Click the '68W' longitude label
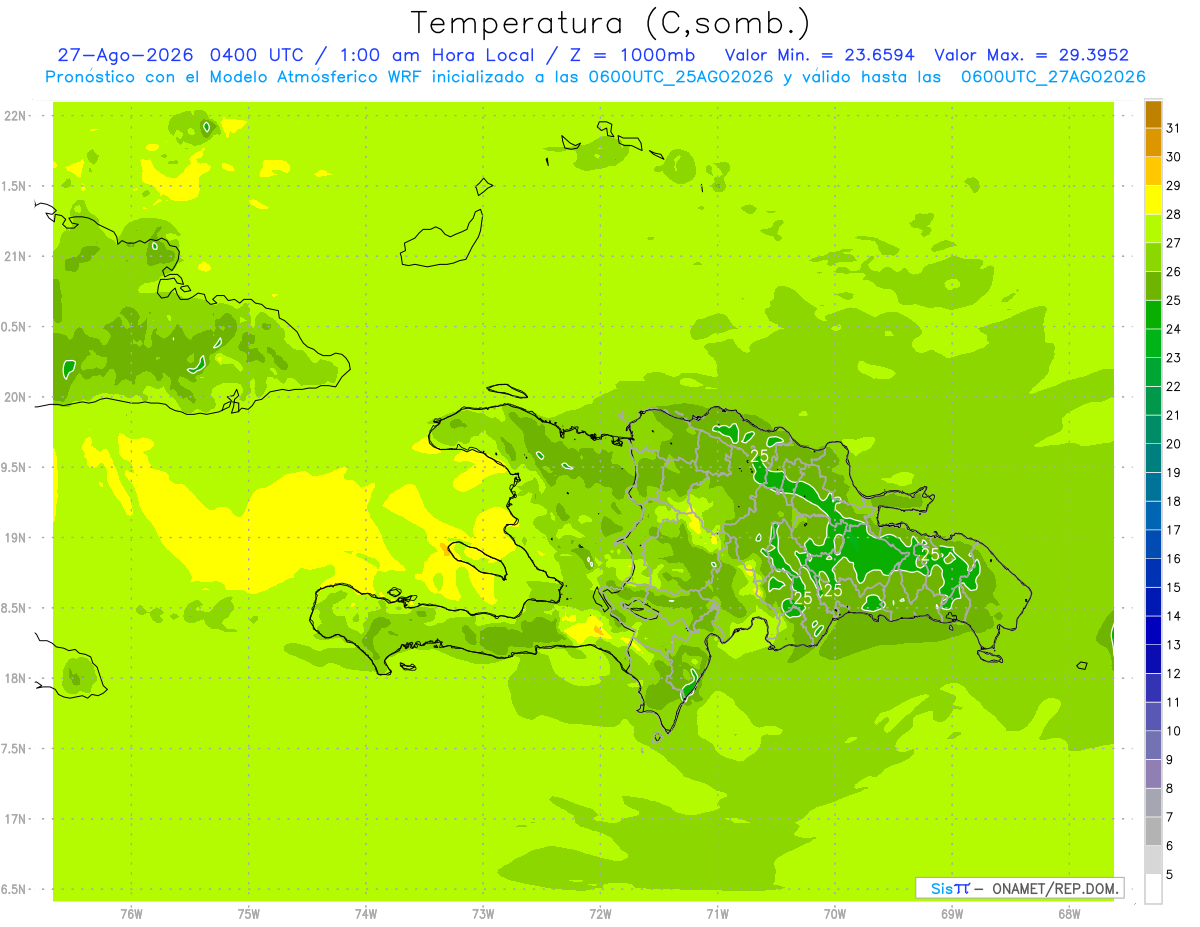Viewport: 1200px width, 927px height. [1069, 914]
